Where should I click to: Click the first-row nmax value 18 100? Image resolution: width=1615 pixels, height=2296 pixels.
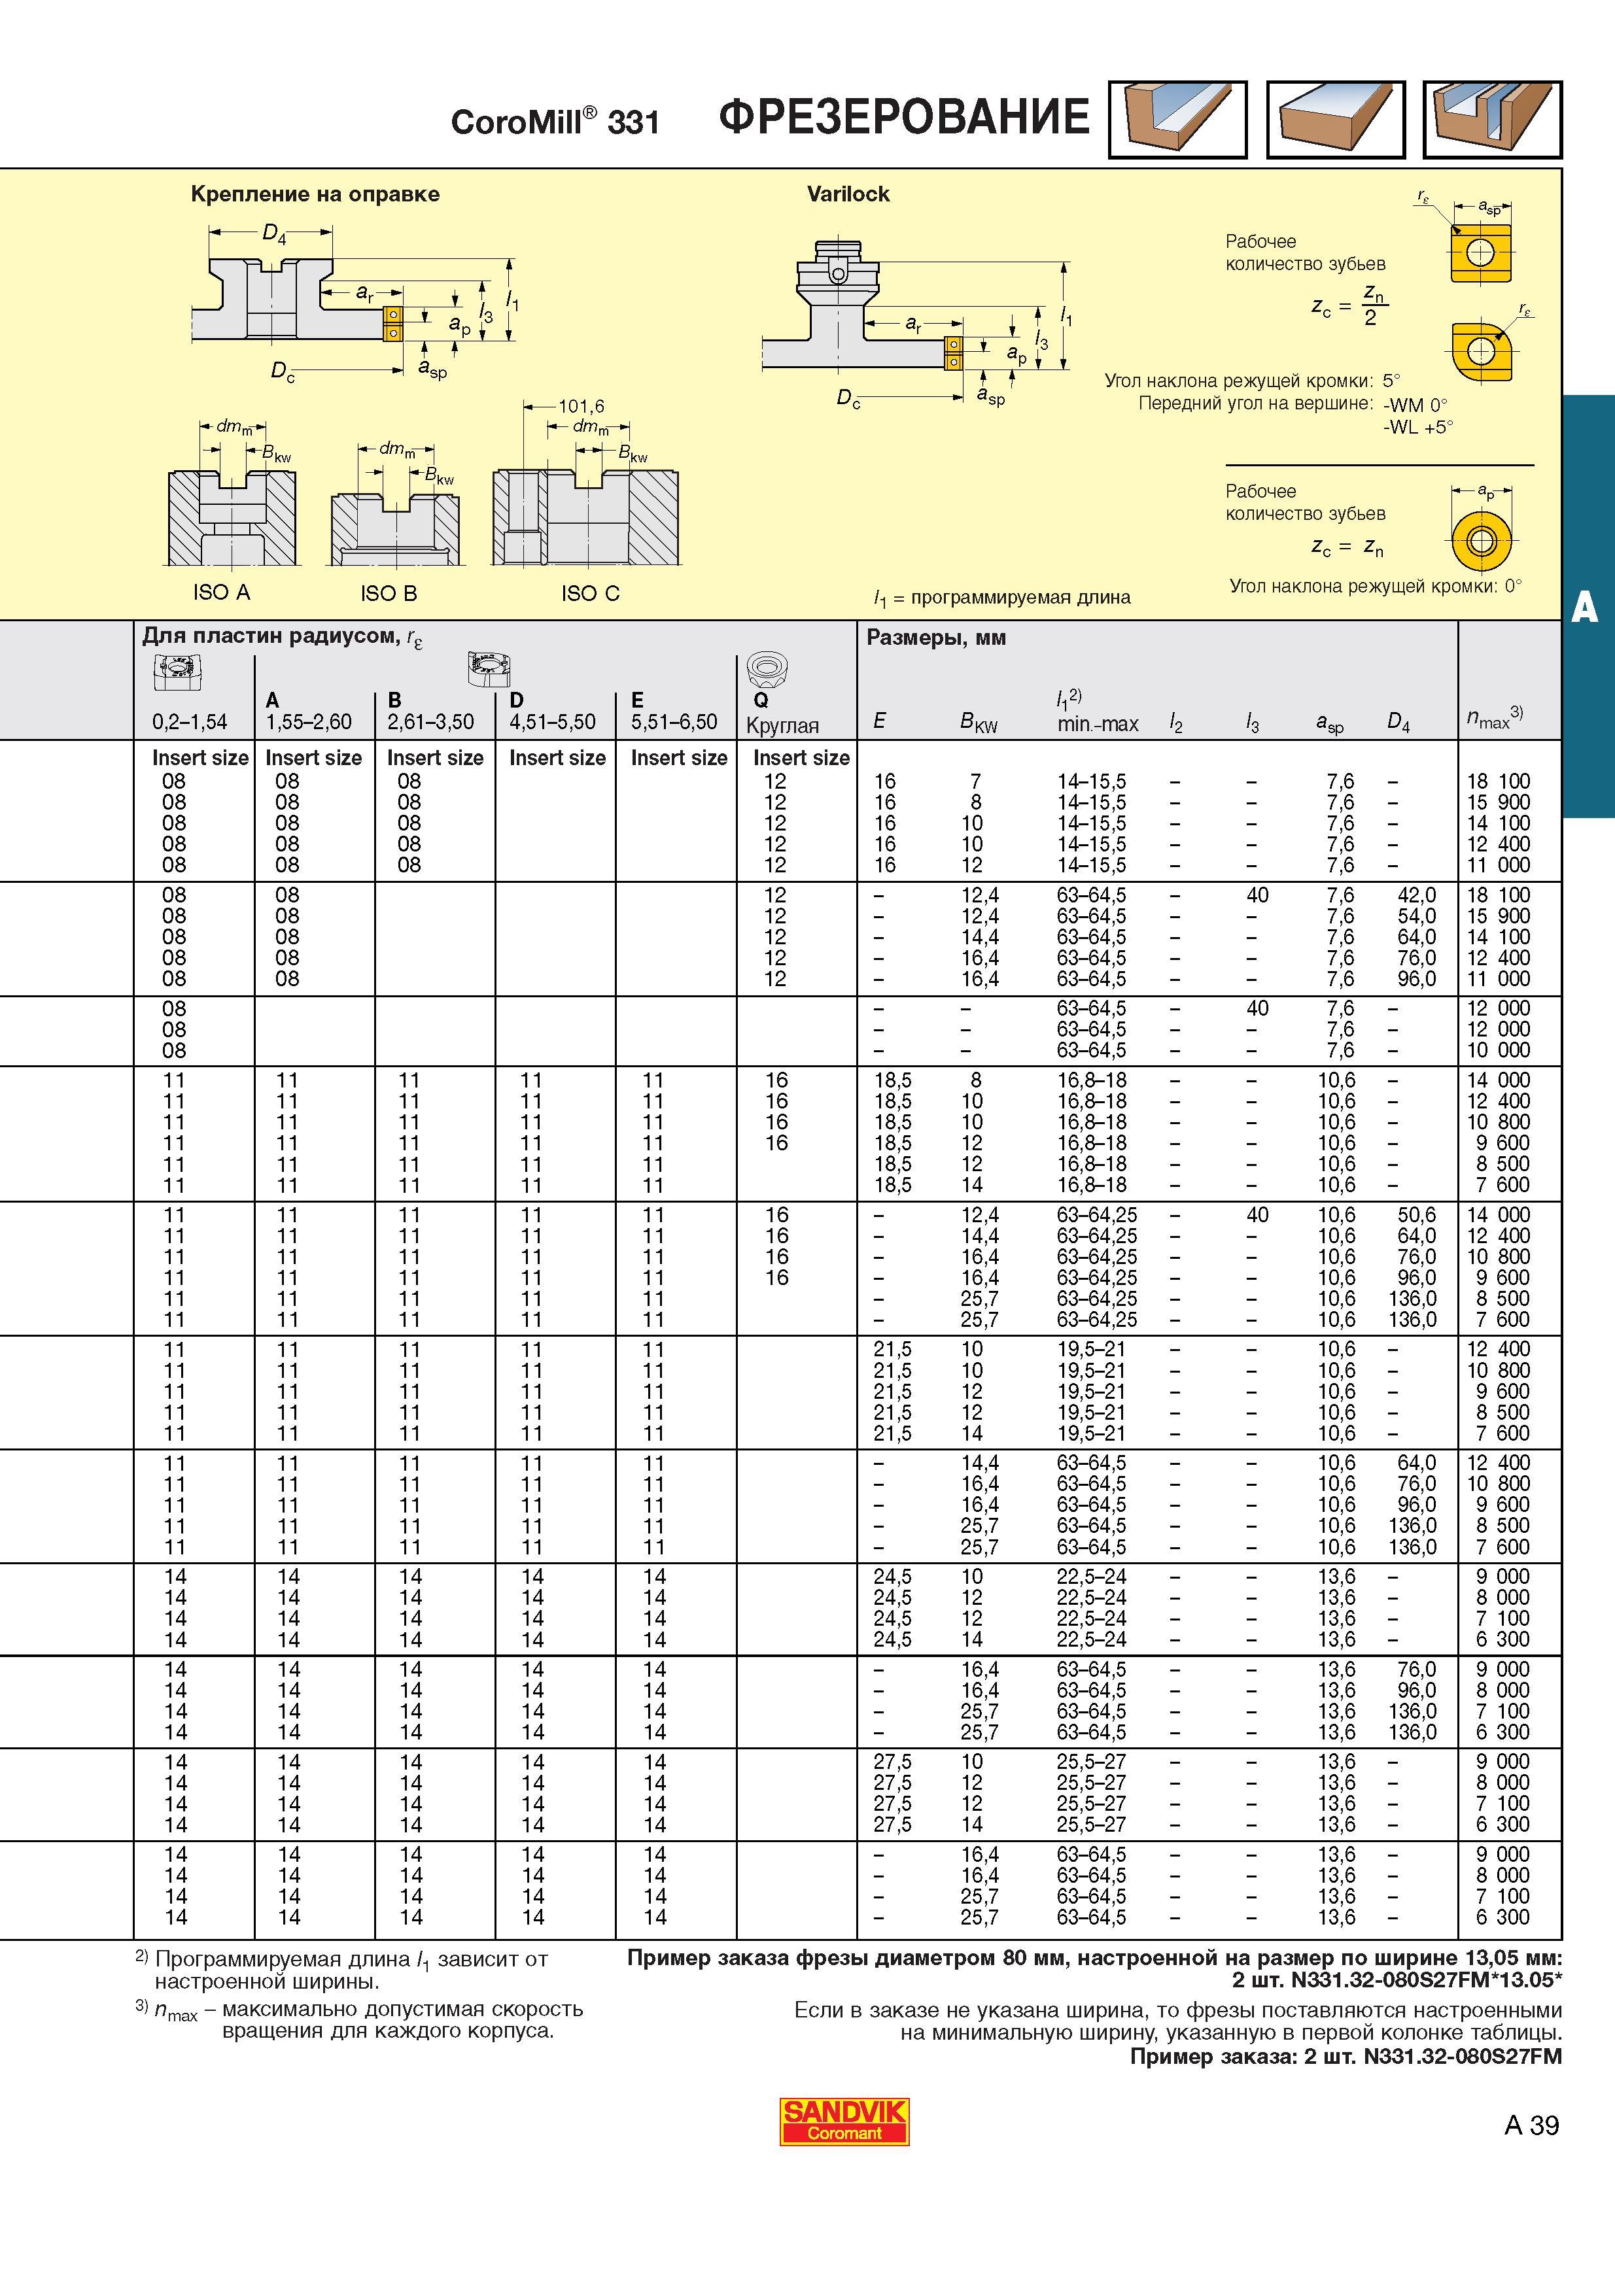(1498, 781)
